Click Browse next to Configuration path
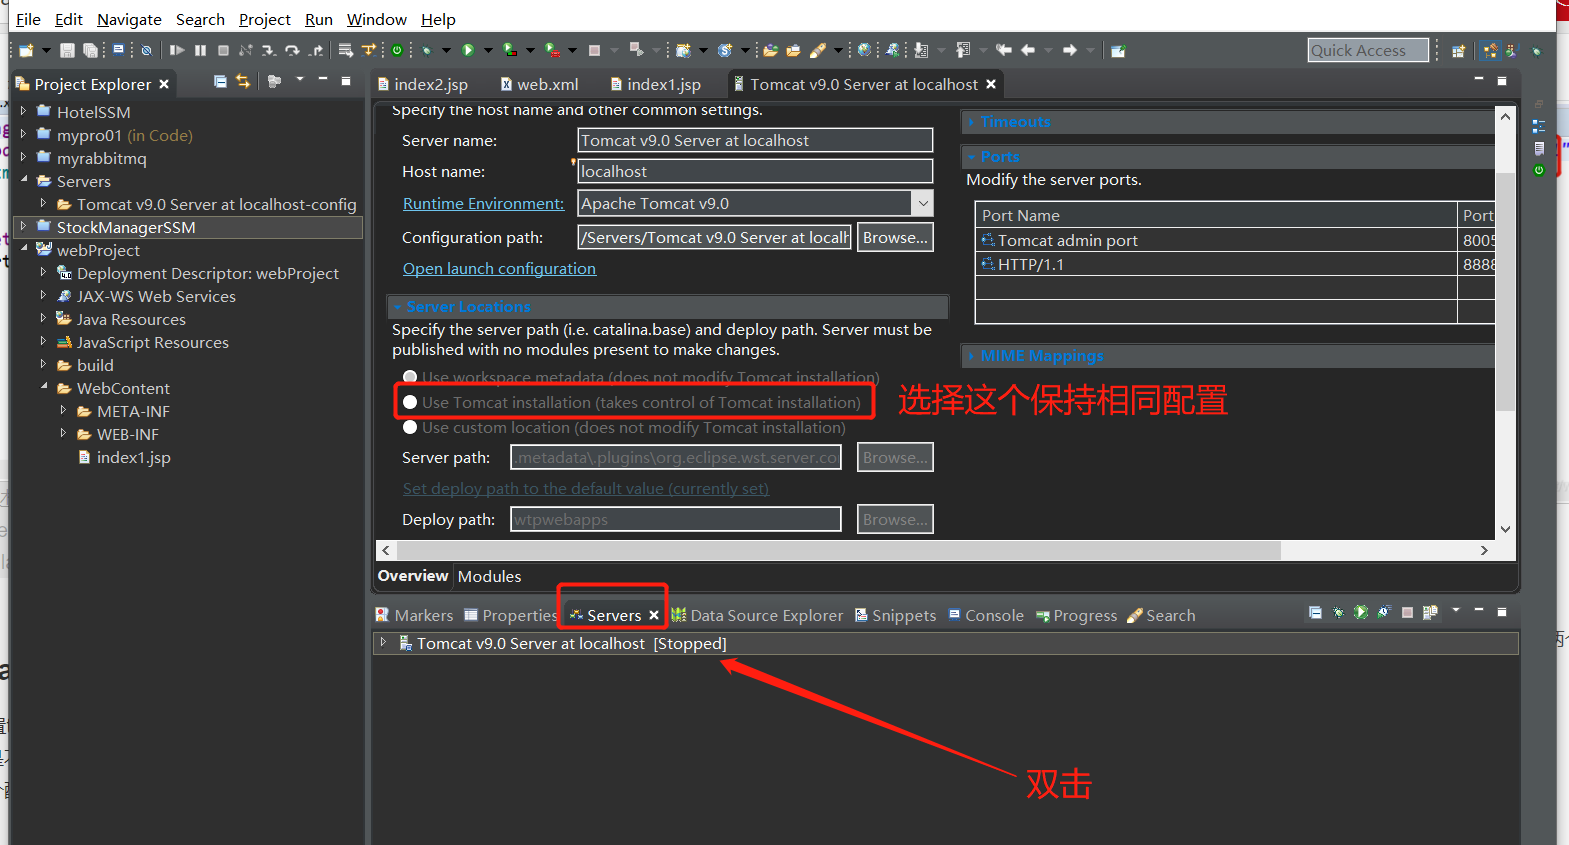 click(895, 237)
